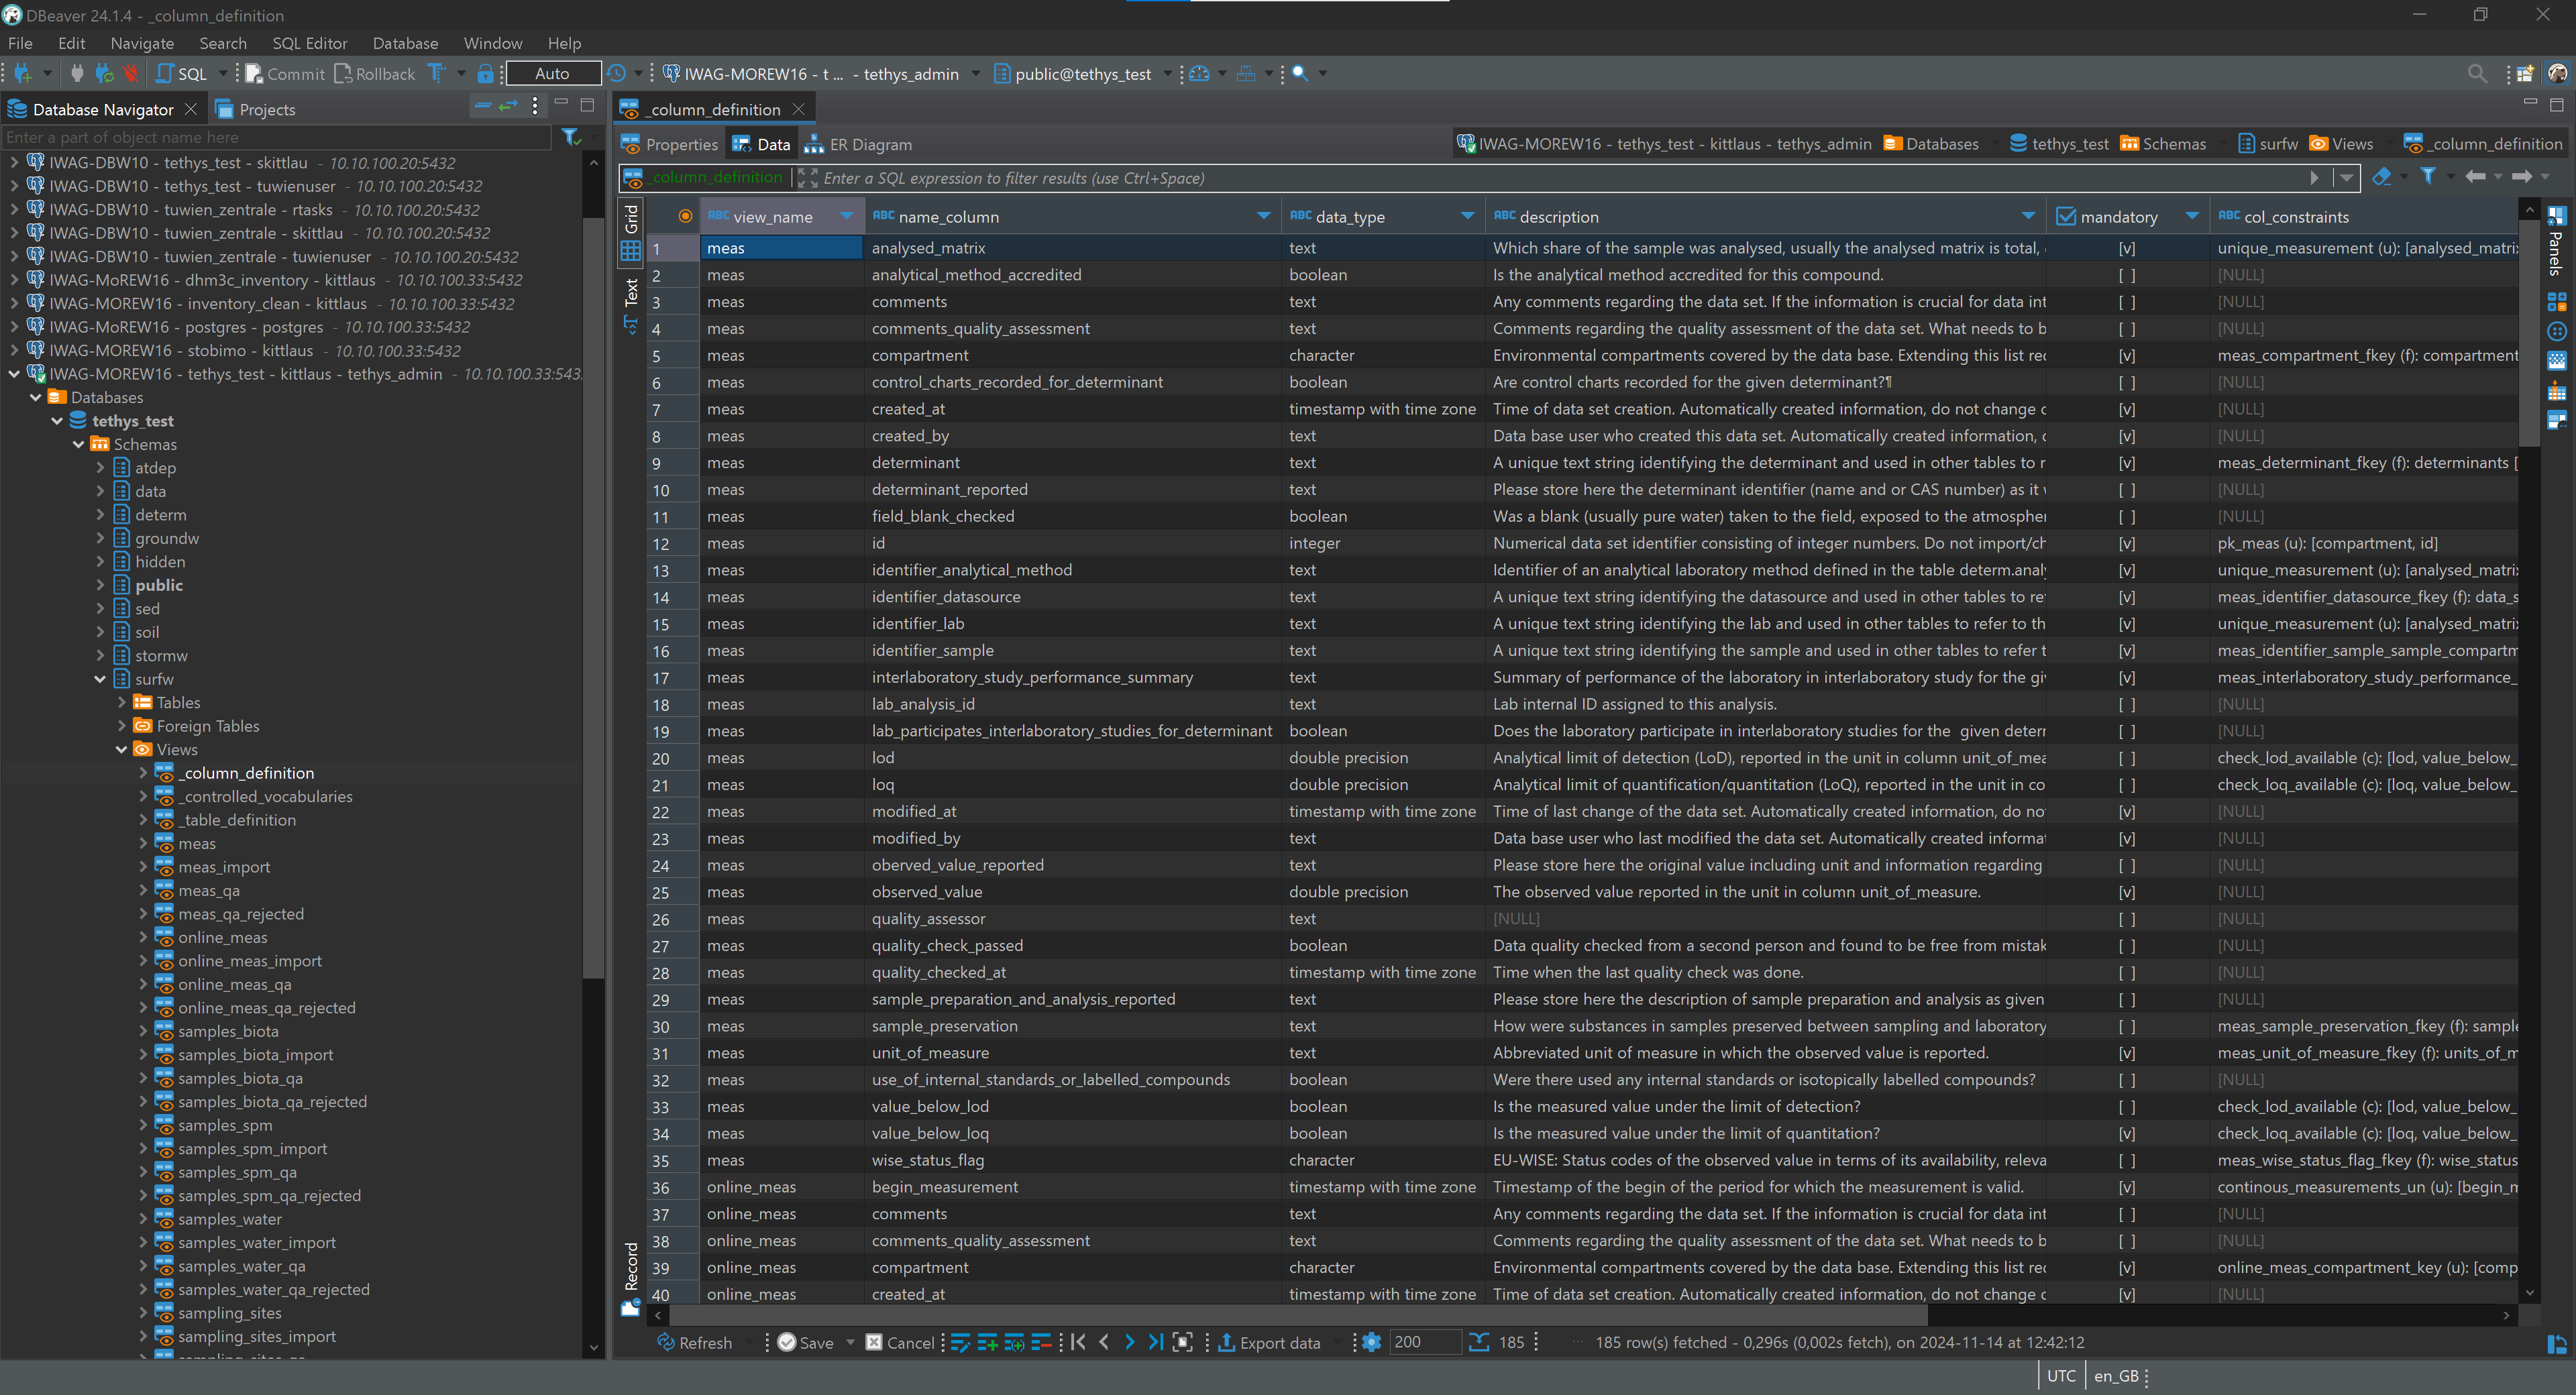The height and width of the screenshot is (1395, 2576).
Task: Open result set configuration gear icon
Action: pos(1371,1343)
